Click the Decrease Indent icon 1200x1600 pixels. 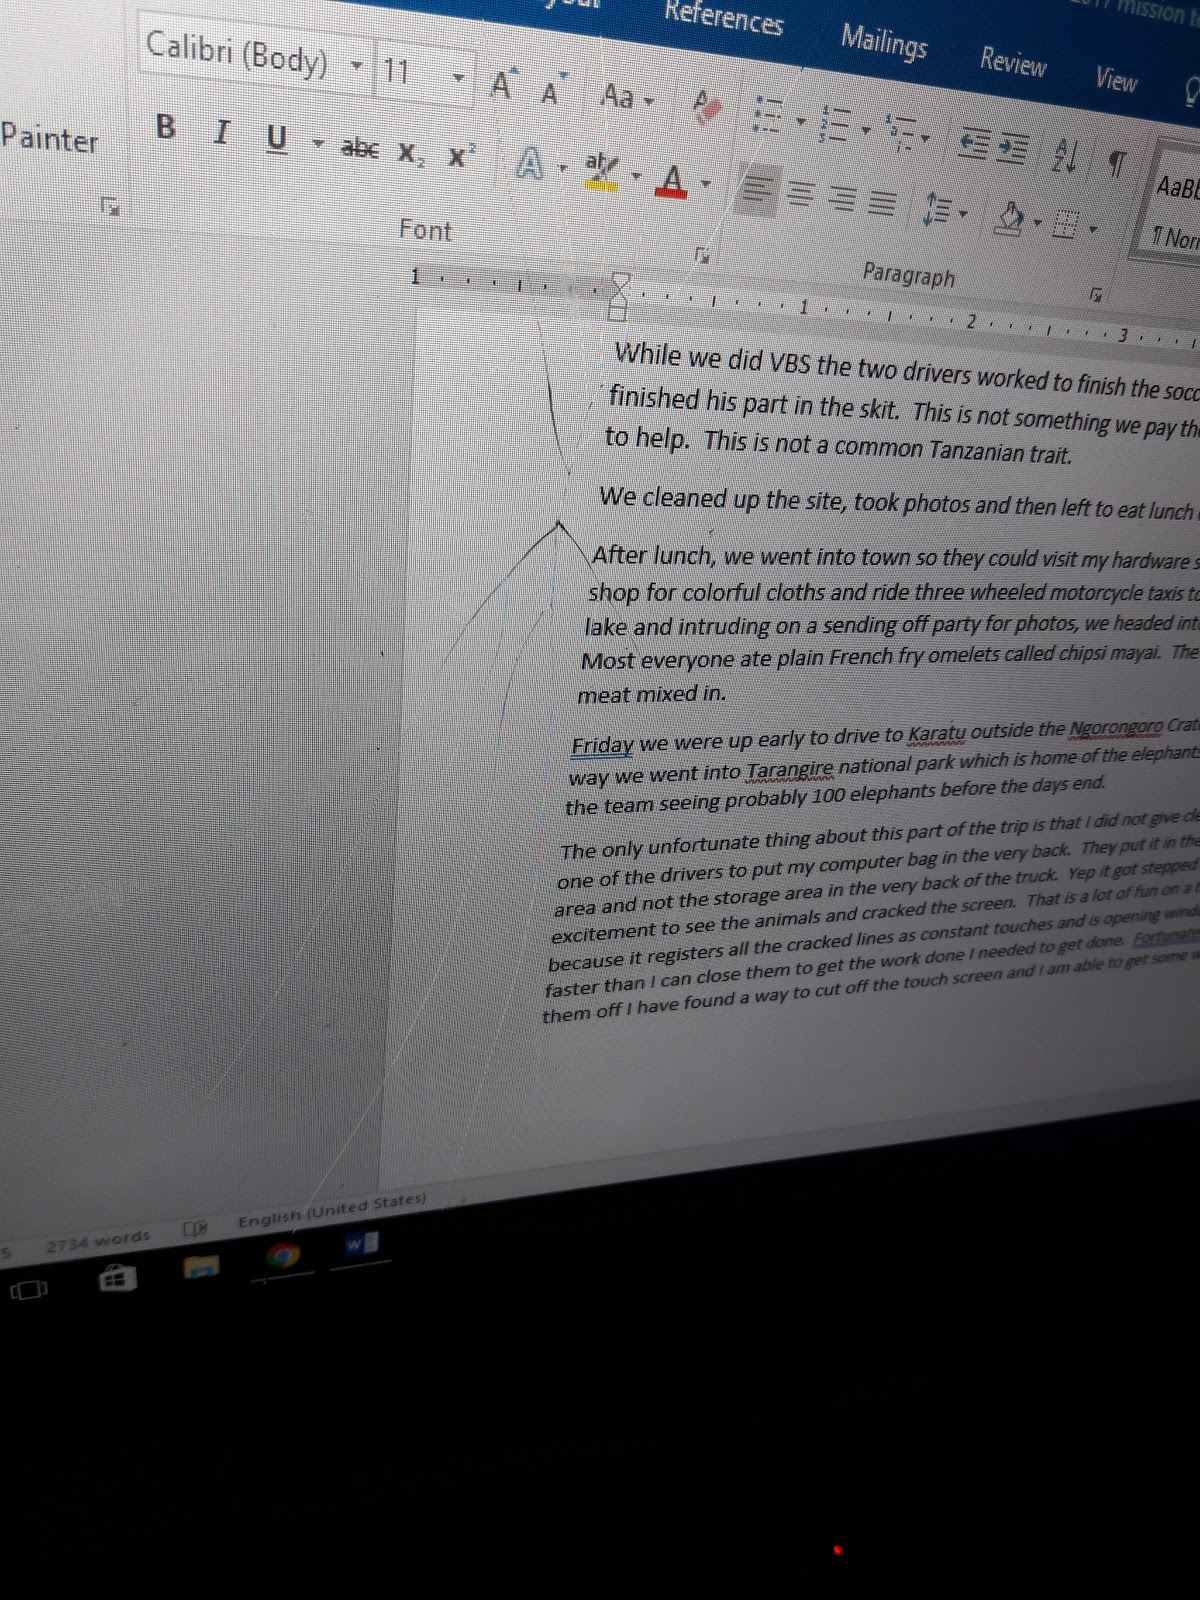[973, 145]
